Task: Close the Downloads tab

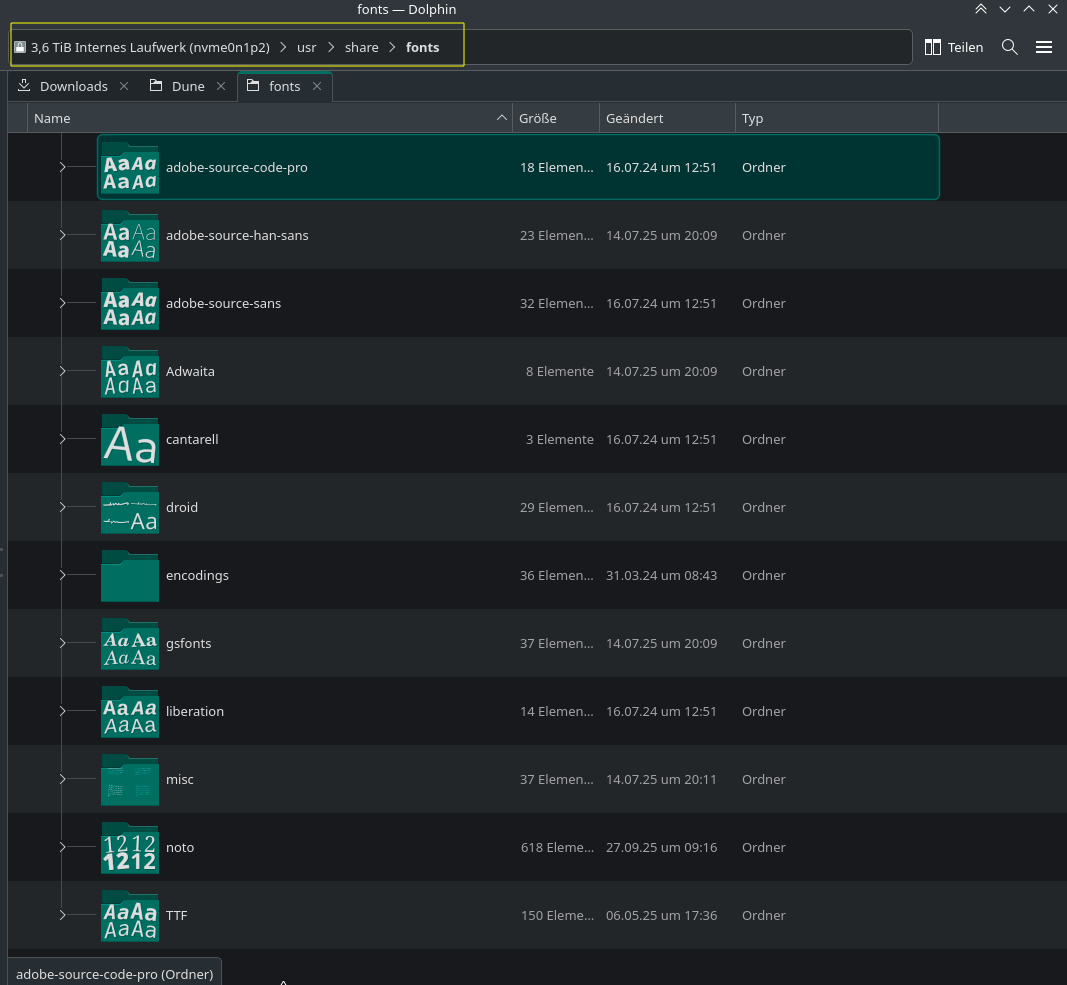Action: [124, 86]
